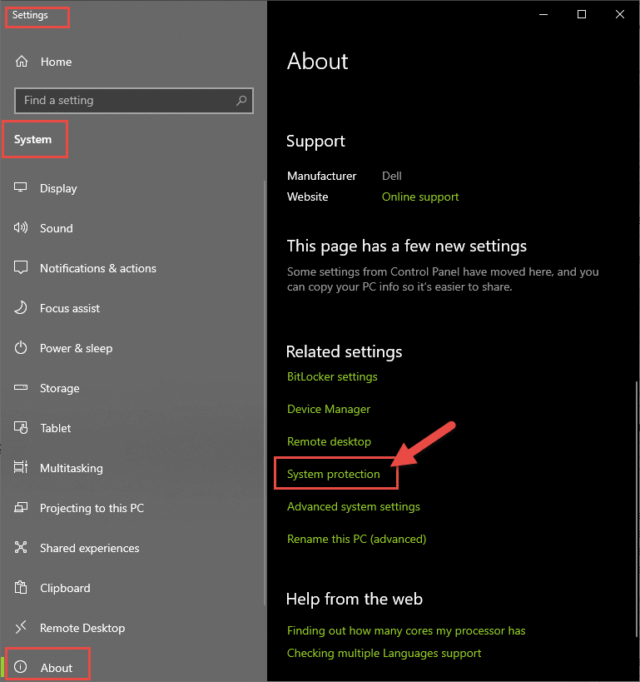
Task: Close the Settings window
Action: 620,14
